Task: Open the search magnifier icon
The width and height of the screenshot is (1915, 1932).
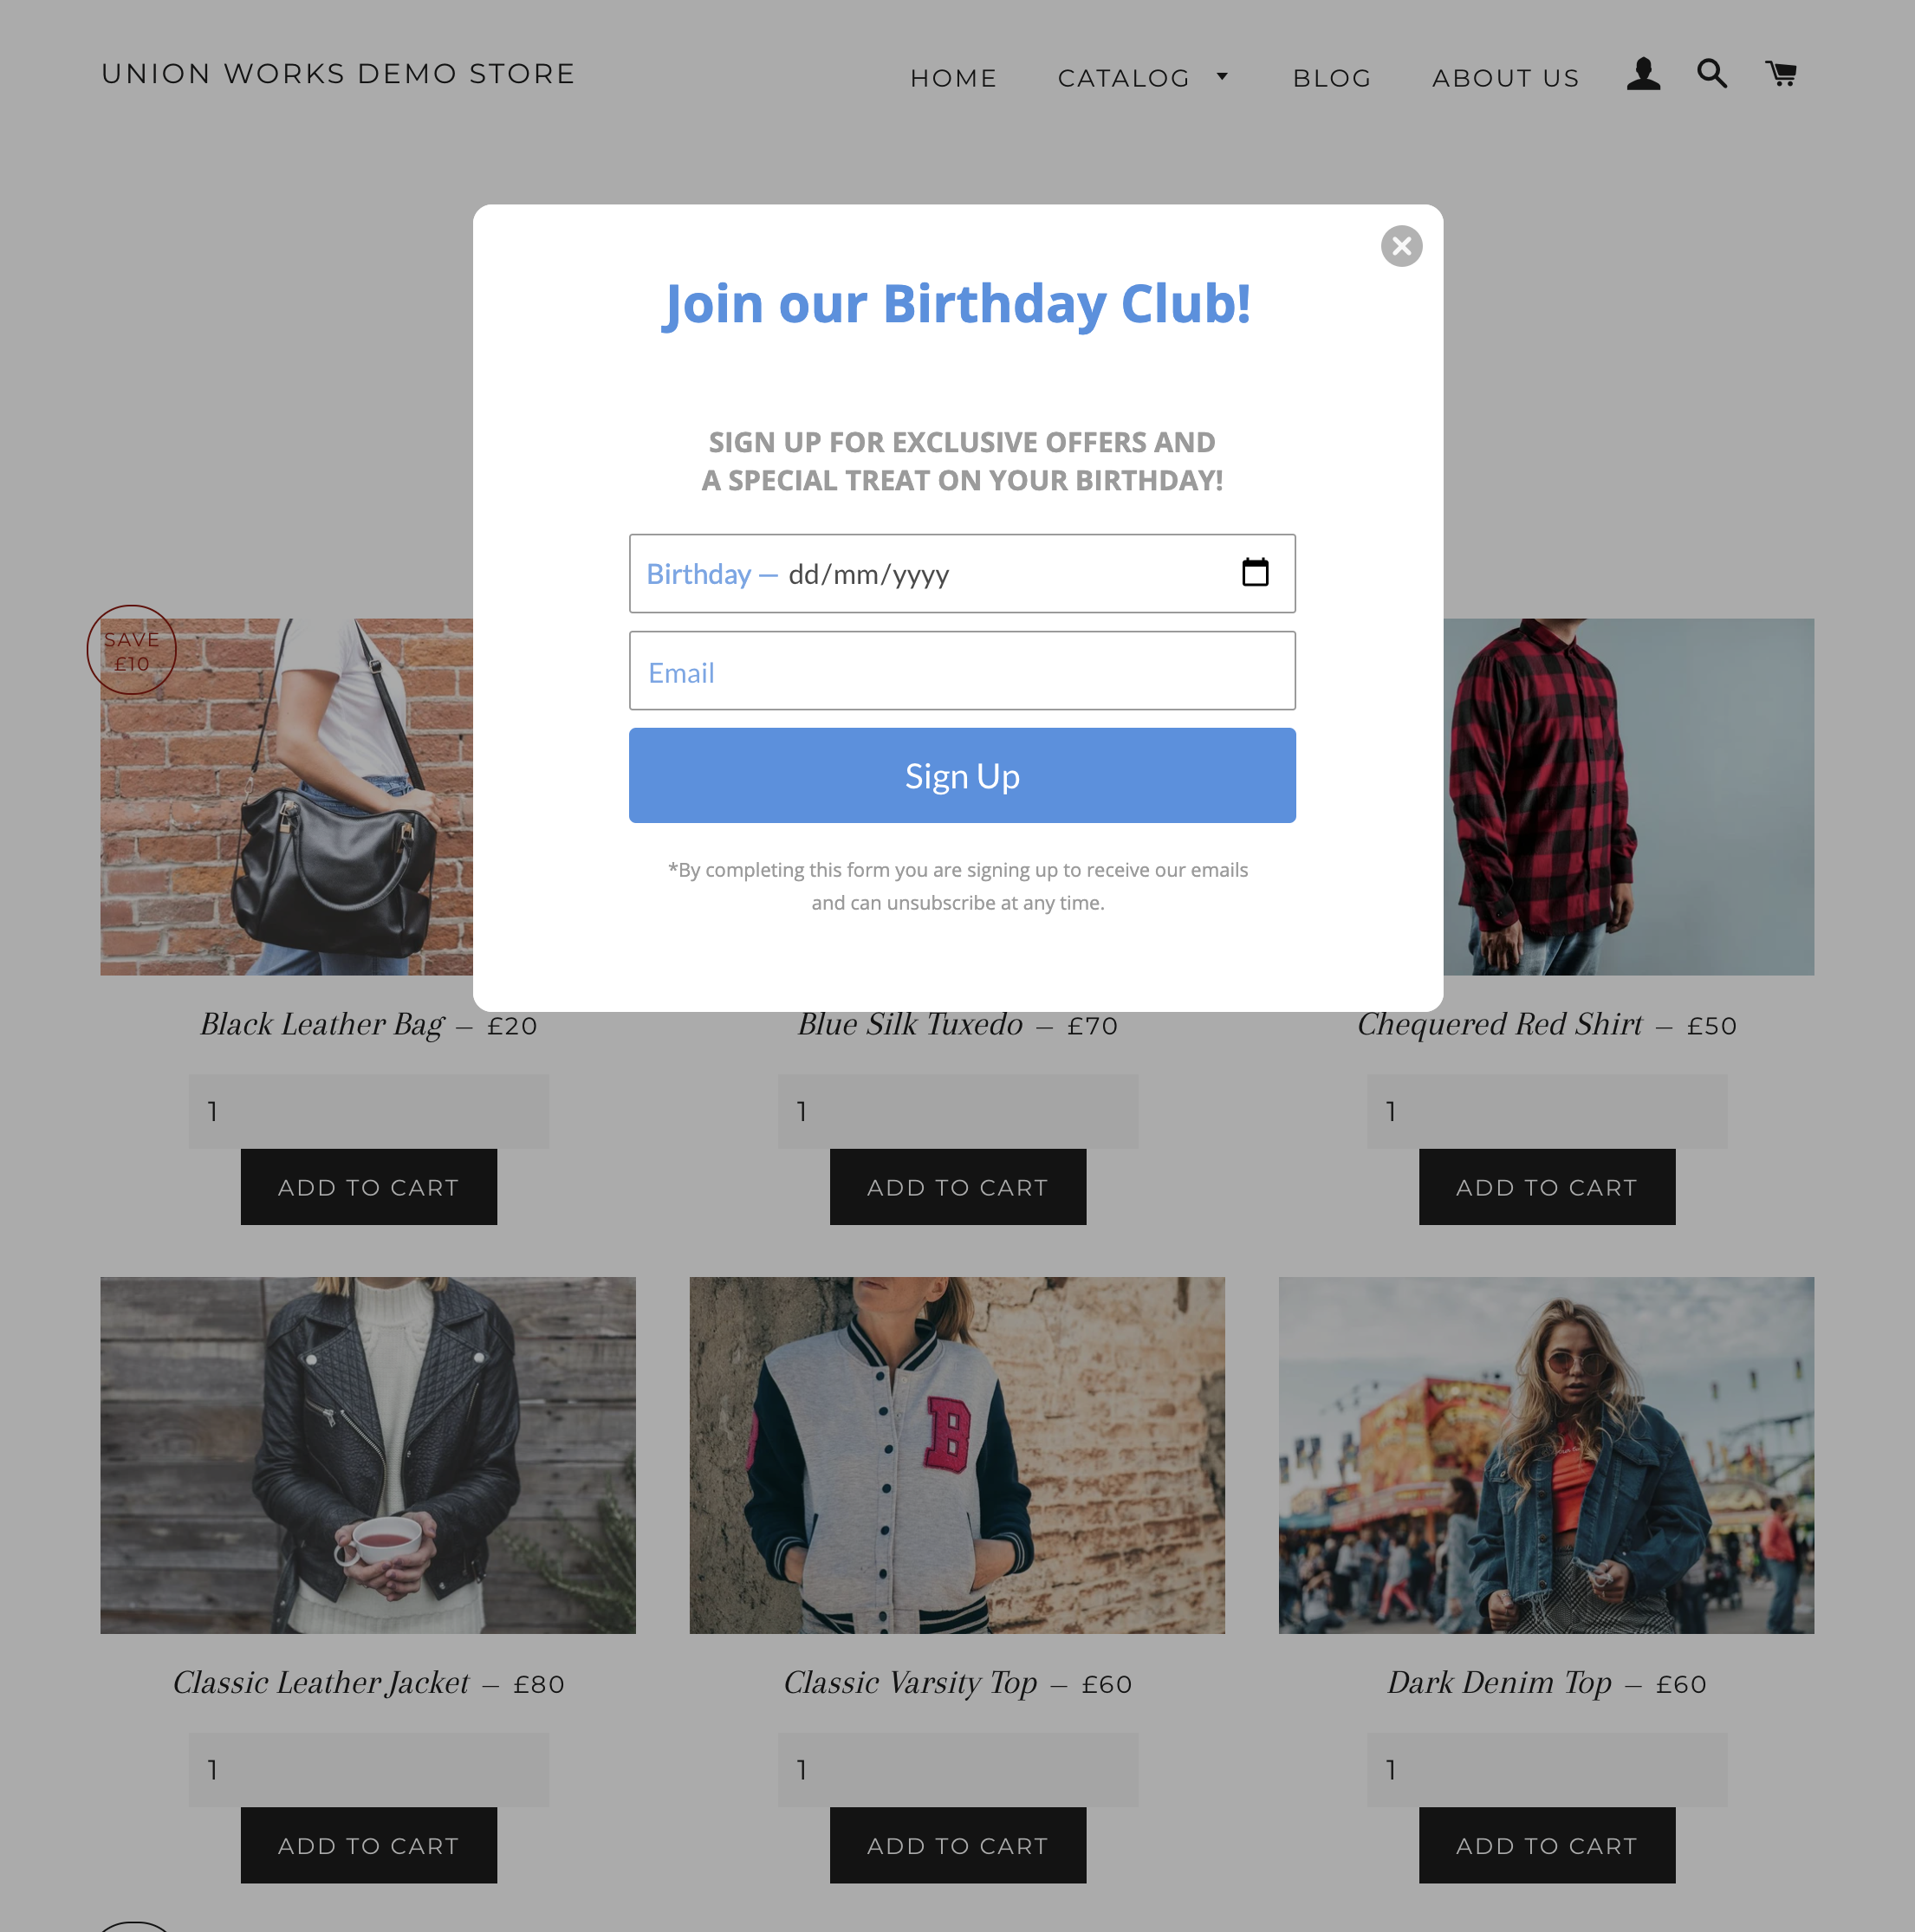Action: [x=1712, y=73]
